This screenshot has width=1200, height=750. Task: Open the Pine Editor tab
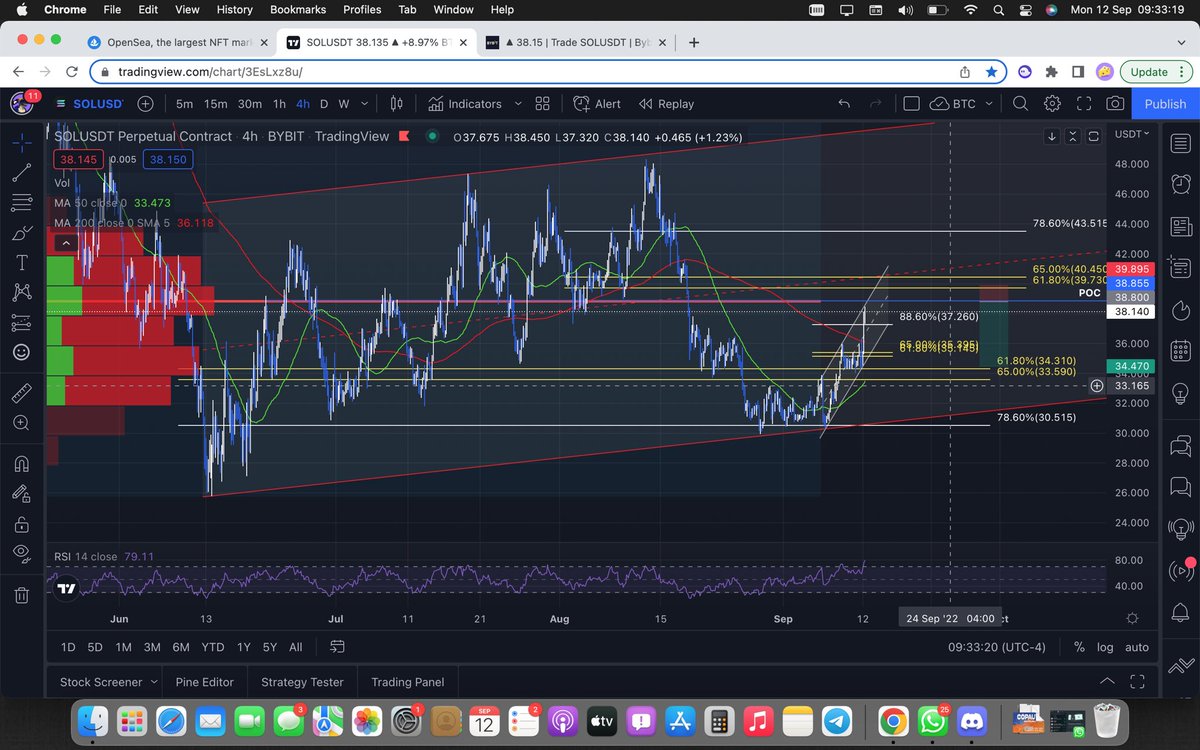tap(204, 682)
